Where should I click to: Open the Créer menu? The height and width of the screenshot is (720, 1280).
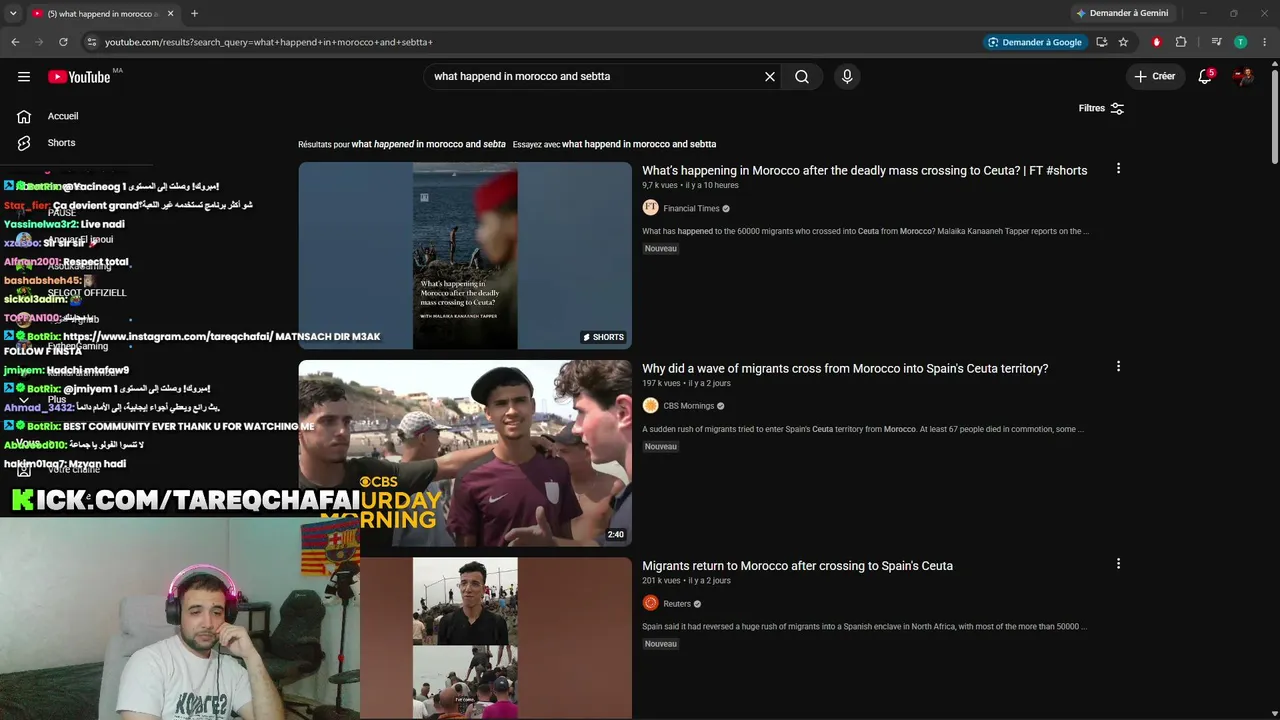pyautogui.click(x=1154, y=76)
